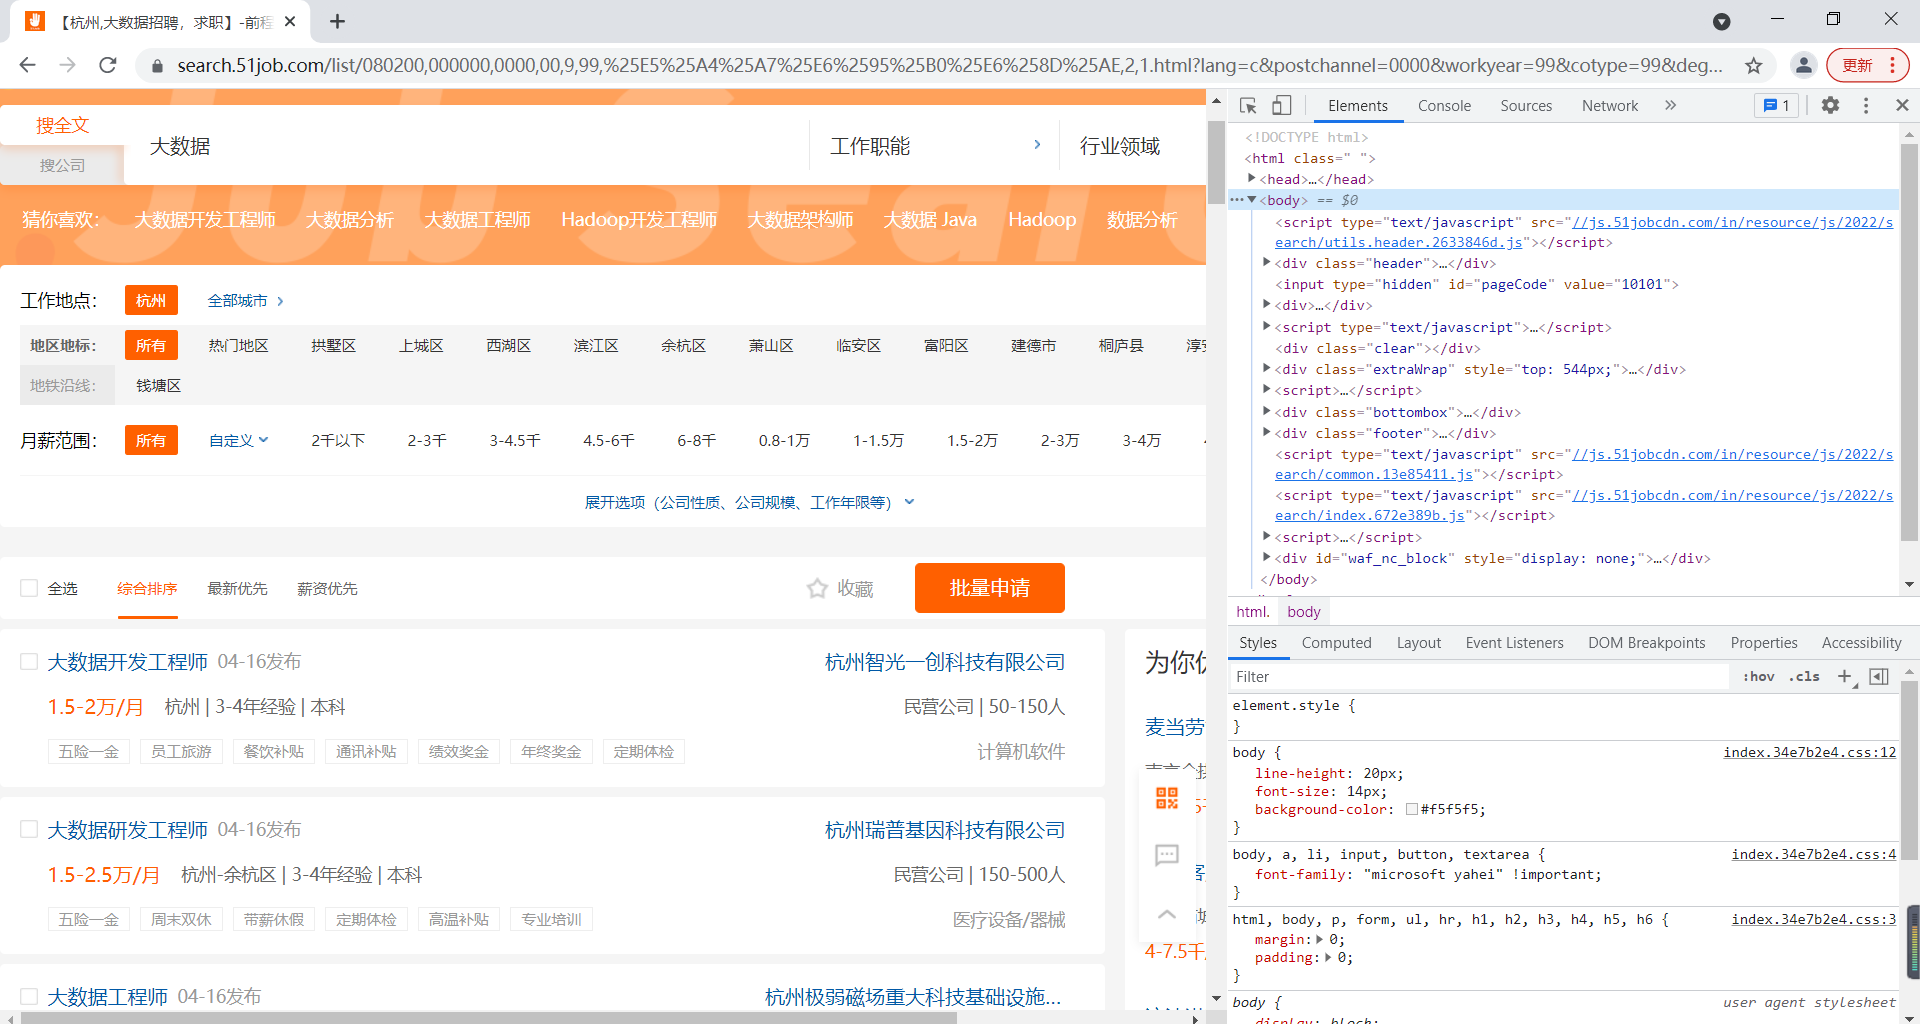Open new browser tab with plus icon

pos(338,21)
